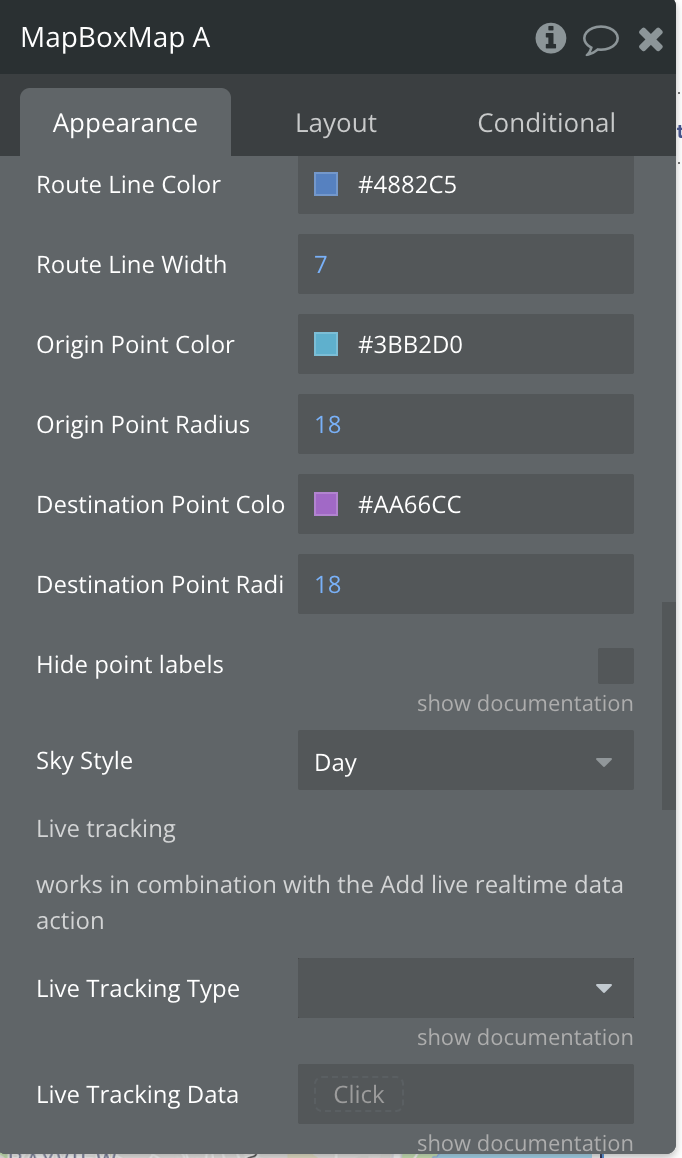Show documentation under Live Tracking Type
The height and width of the screenshot is (1158, 682).
(525, 1037)
